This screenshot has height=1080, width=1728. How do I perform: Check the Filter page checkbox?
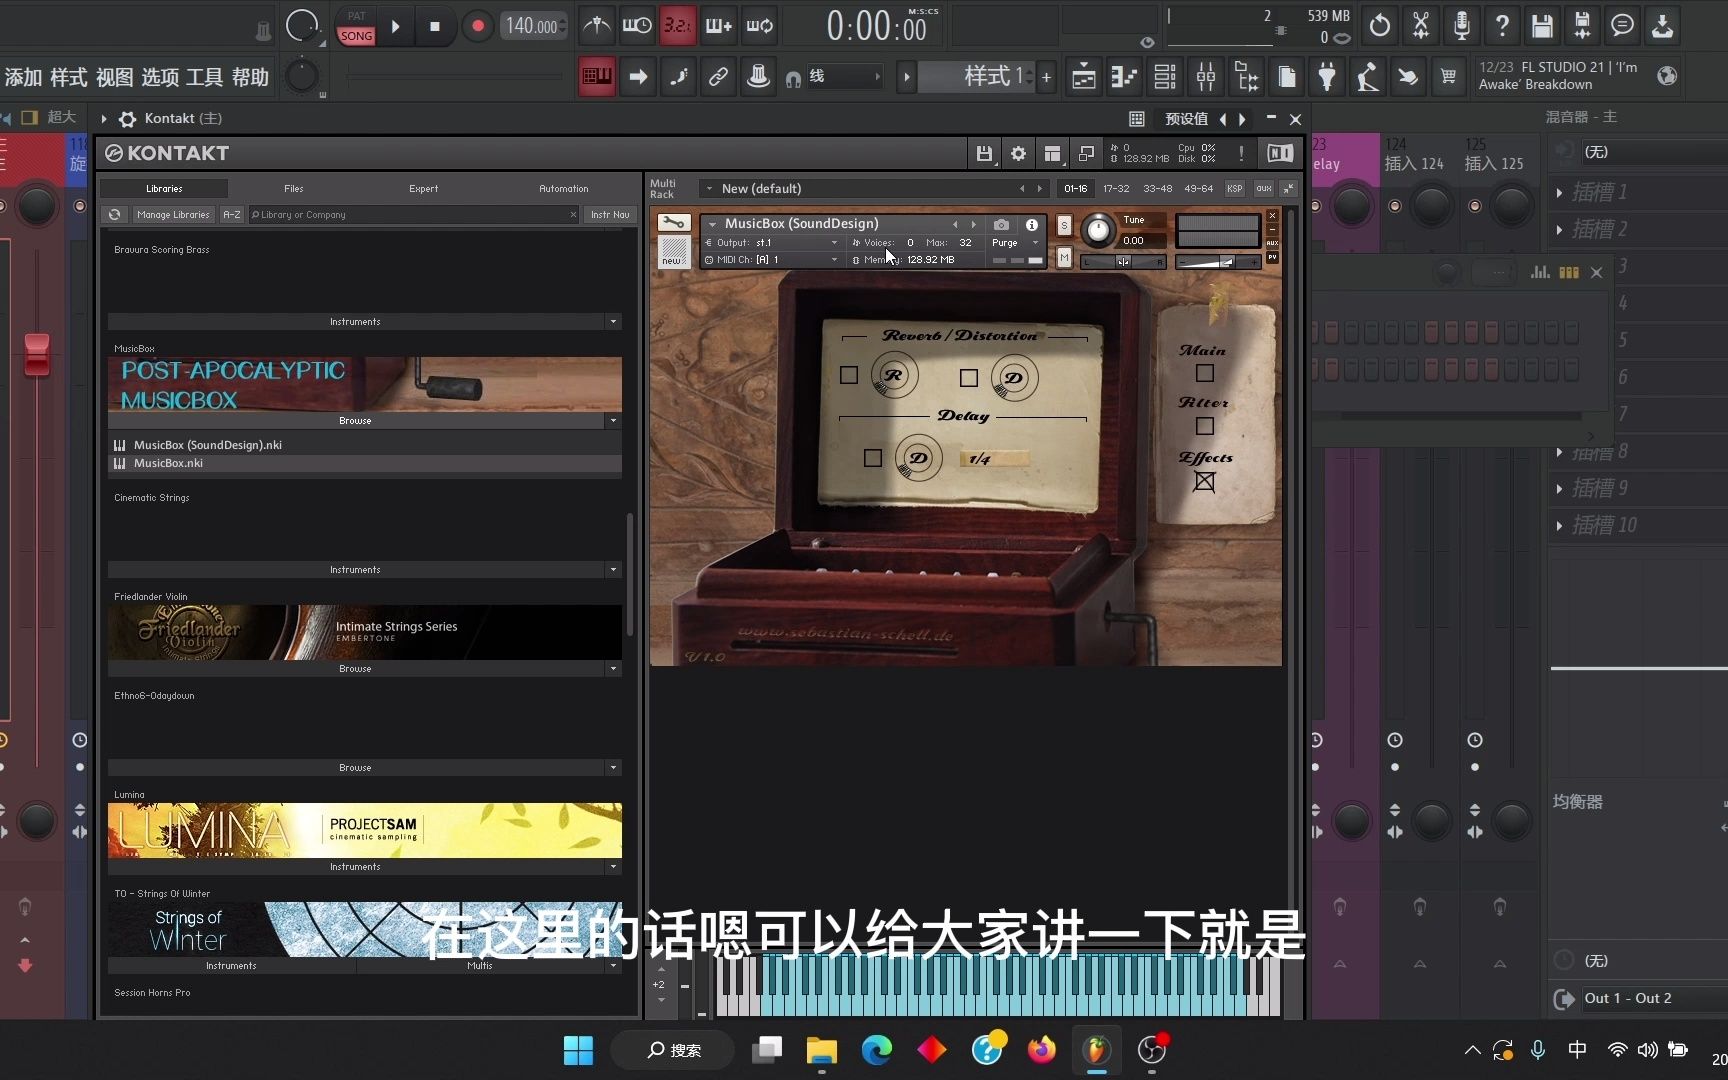[x=1205, y=426]
